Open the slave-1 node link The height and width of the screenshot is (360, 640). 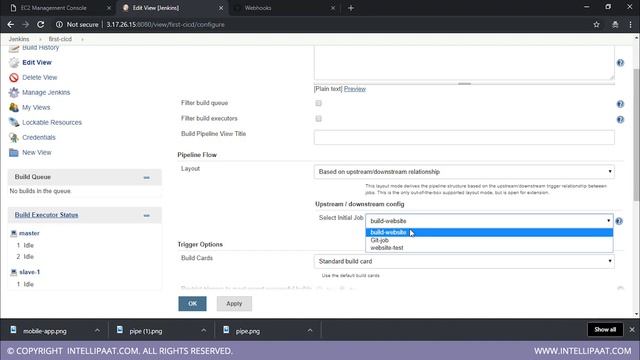click(x=29, y=272)
